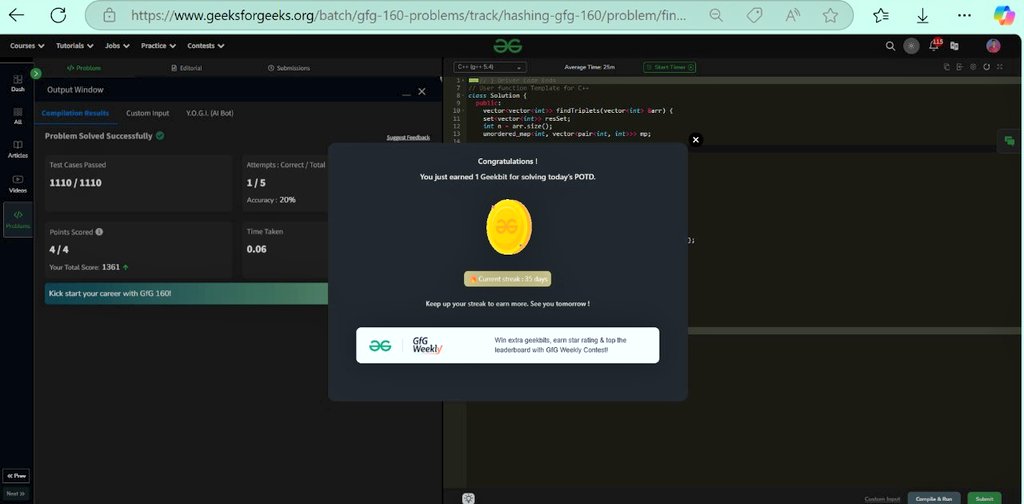Screen dimensions: 1024x504
Task: Open the Jobs dropdown menu
Action: tap(117, 46)
